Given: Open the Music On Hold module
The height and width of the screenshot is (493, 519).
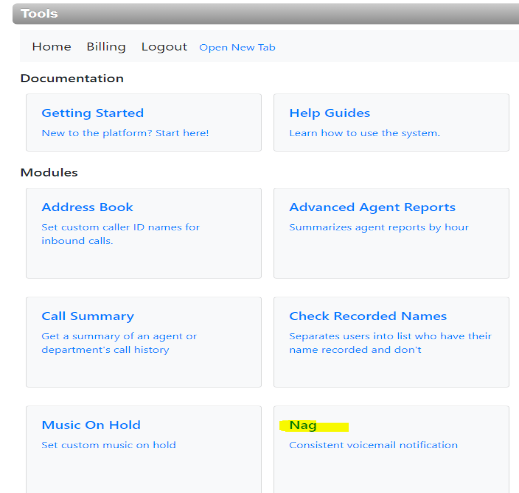Looking at the screenshot, I should click(91, 425).
